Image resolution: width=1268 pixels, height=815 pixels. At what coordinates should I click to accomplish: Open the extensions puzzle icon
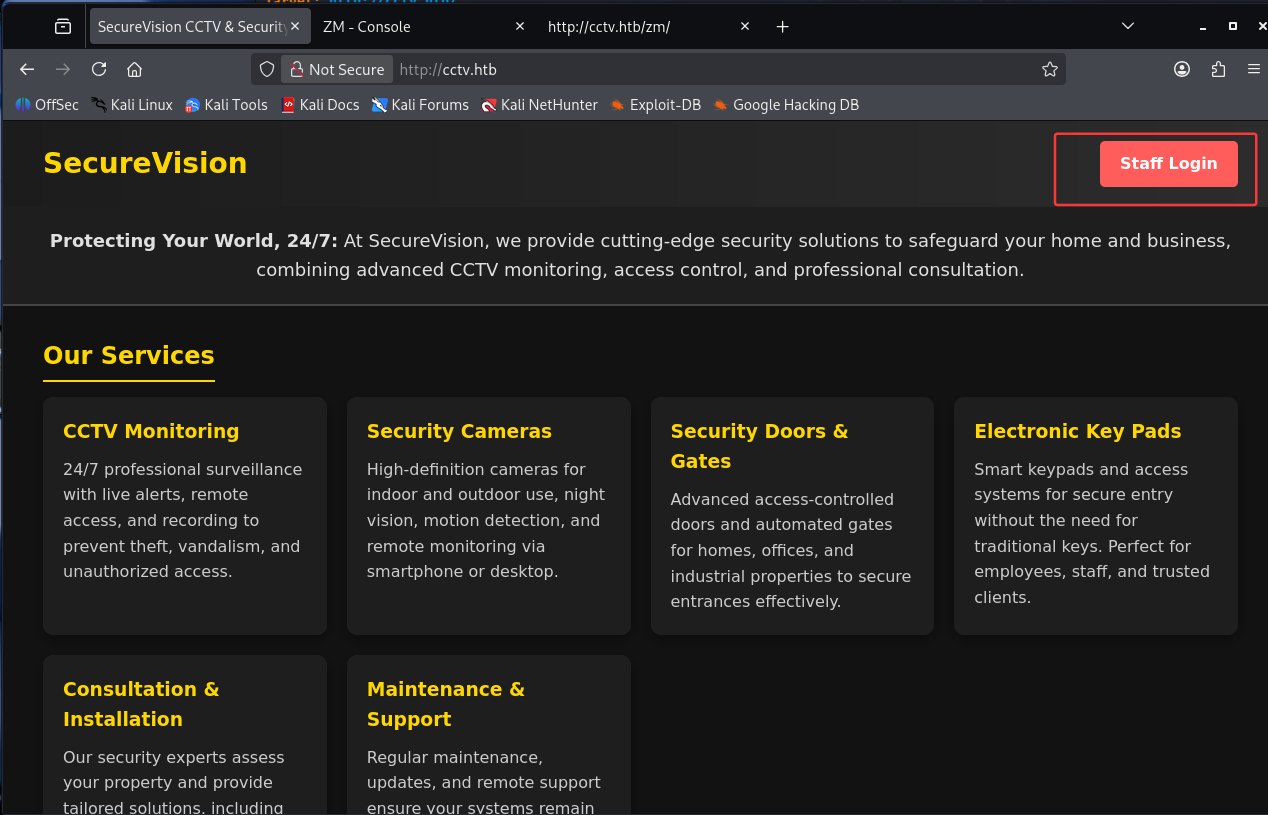point(1218,69)
